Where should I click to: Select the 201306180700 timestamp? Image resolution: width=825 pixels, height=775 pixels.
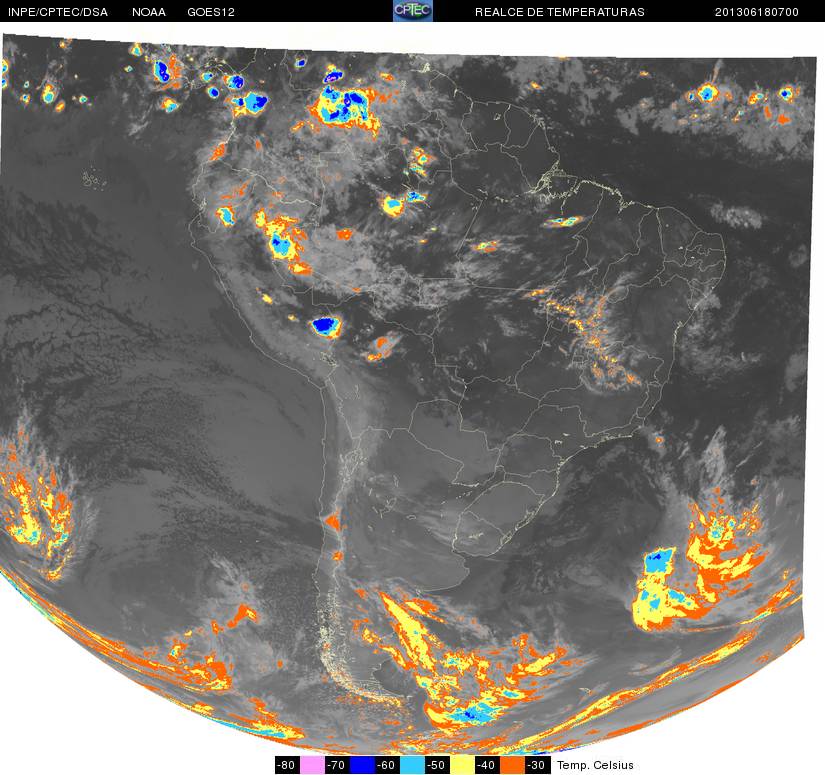click(x=757, y=12)
